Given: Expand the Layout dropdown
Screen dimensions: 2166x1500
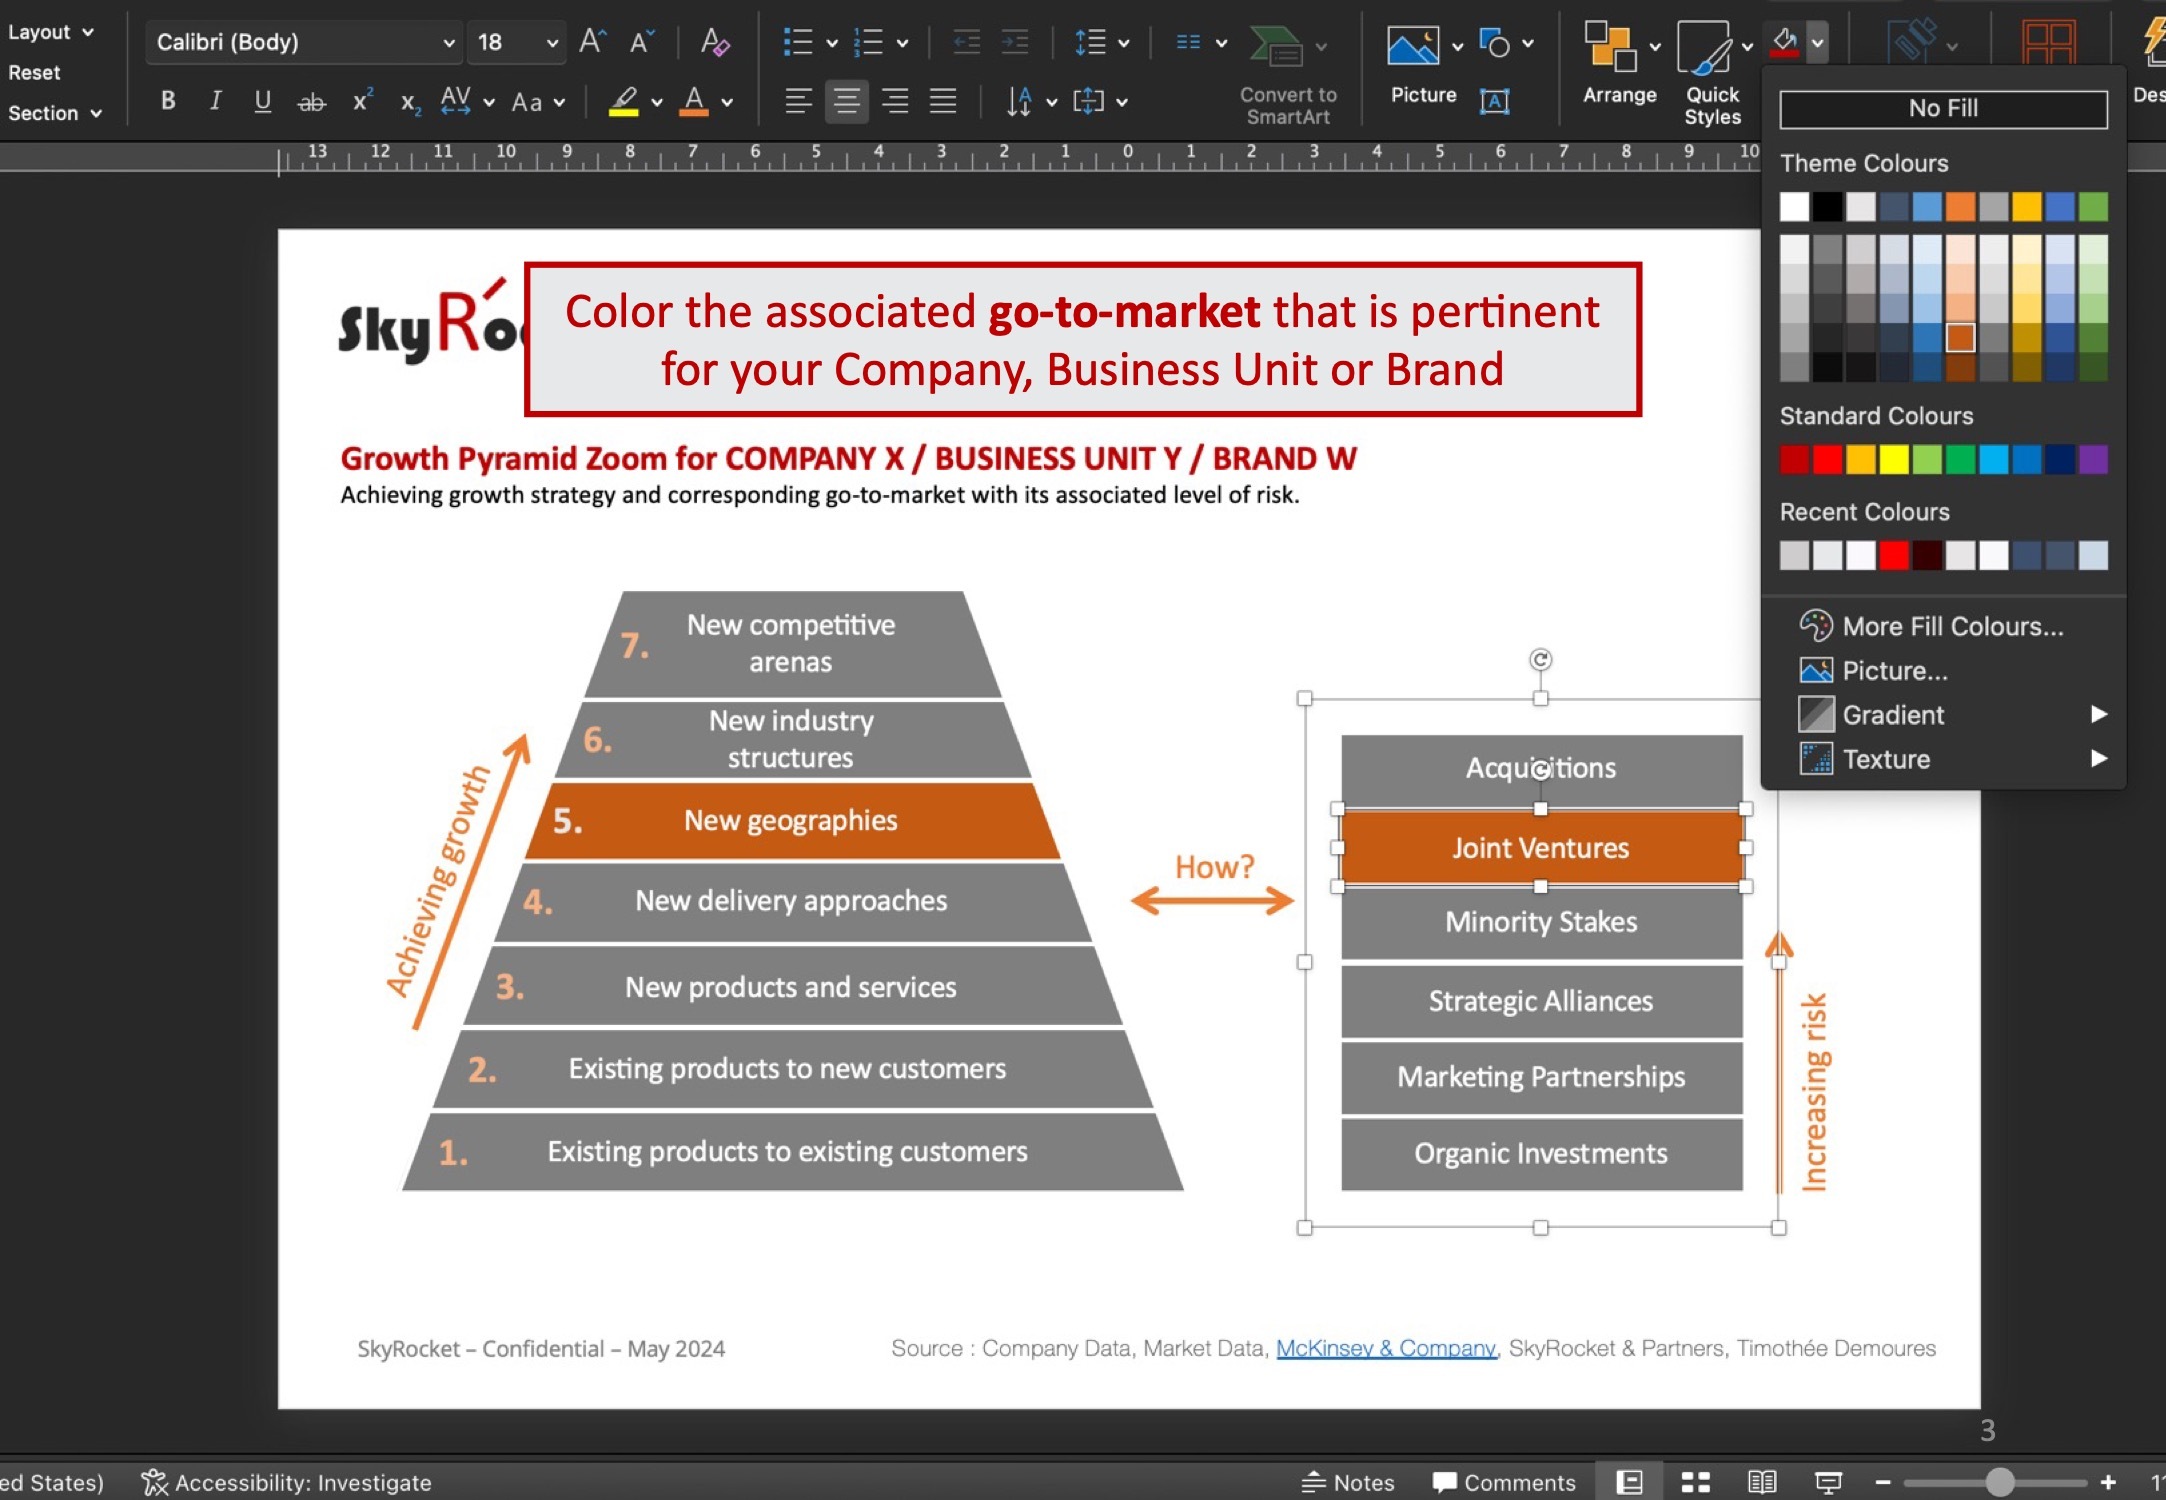Looking at the screenshot, I should point(51,32).
